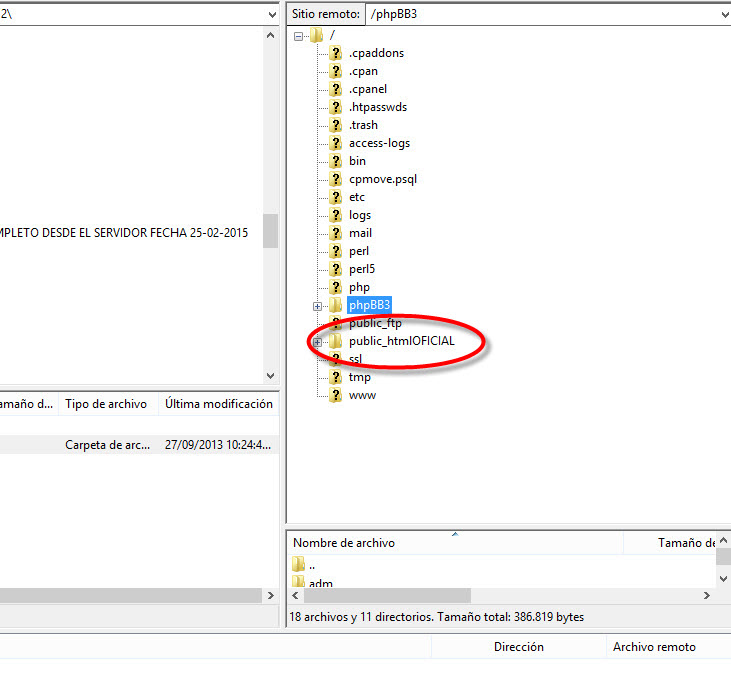Click the parent directory '..' folder icon

click(299, 565)
